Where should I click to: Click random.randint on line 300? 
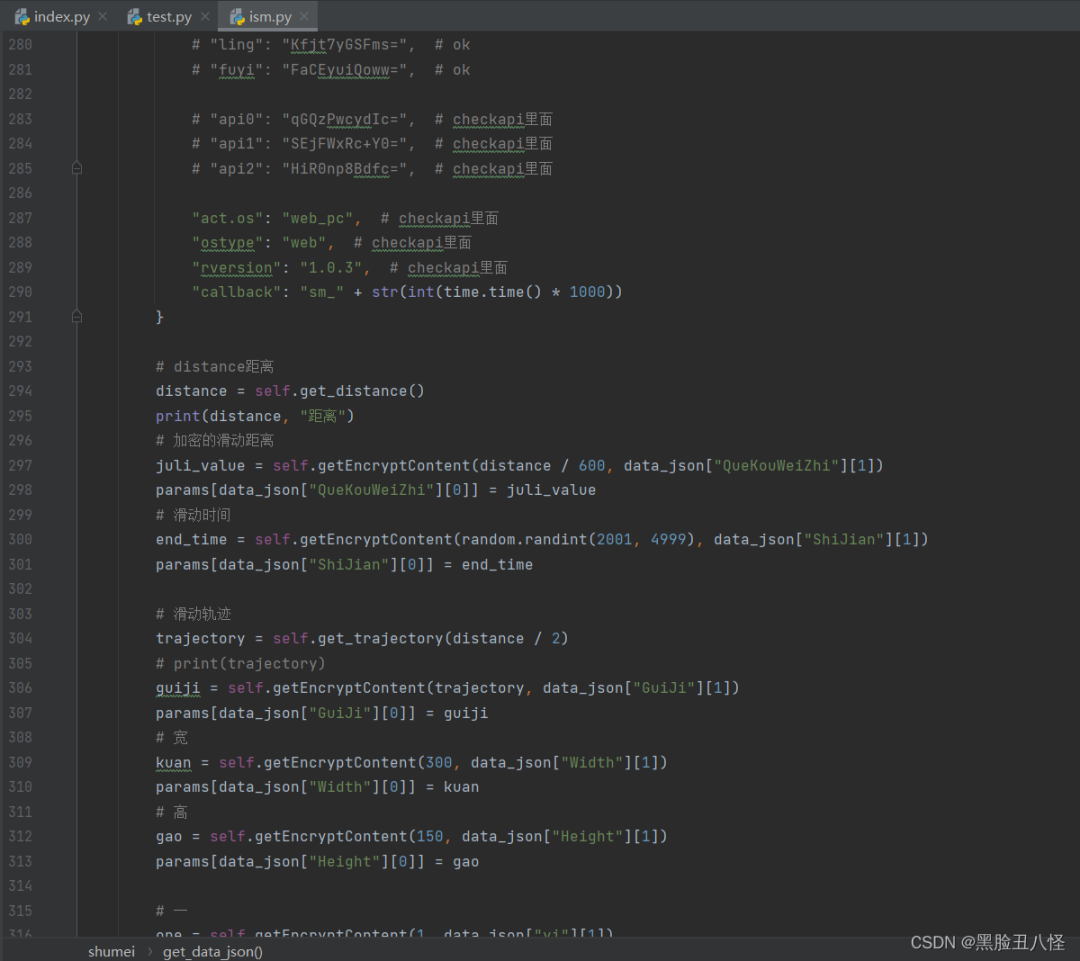coord(524,539)
